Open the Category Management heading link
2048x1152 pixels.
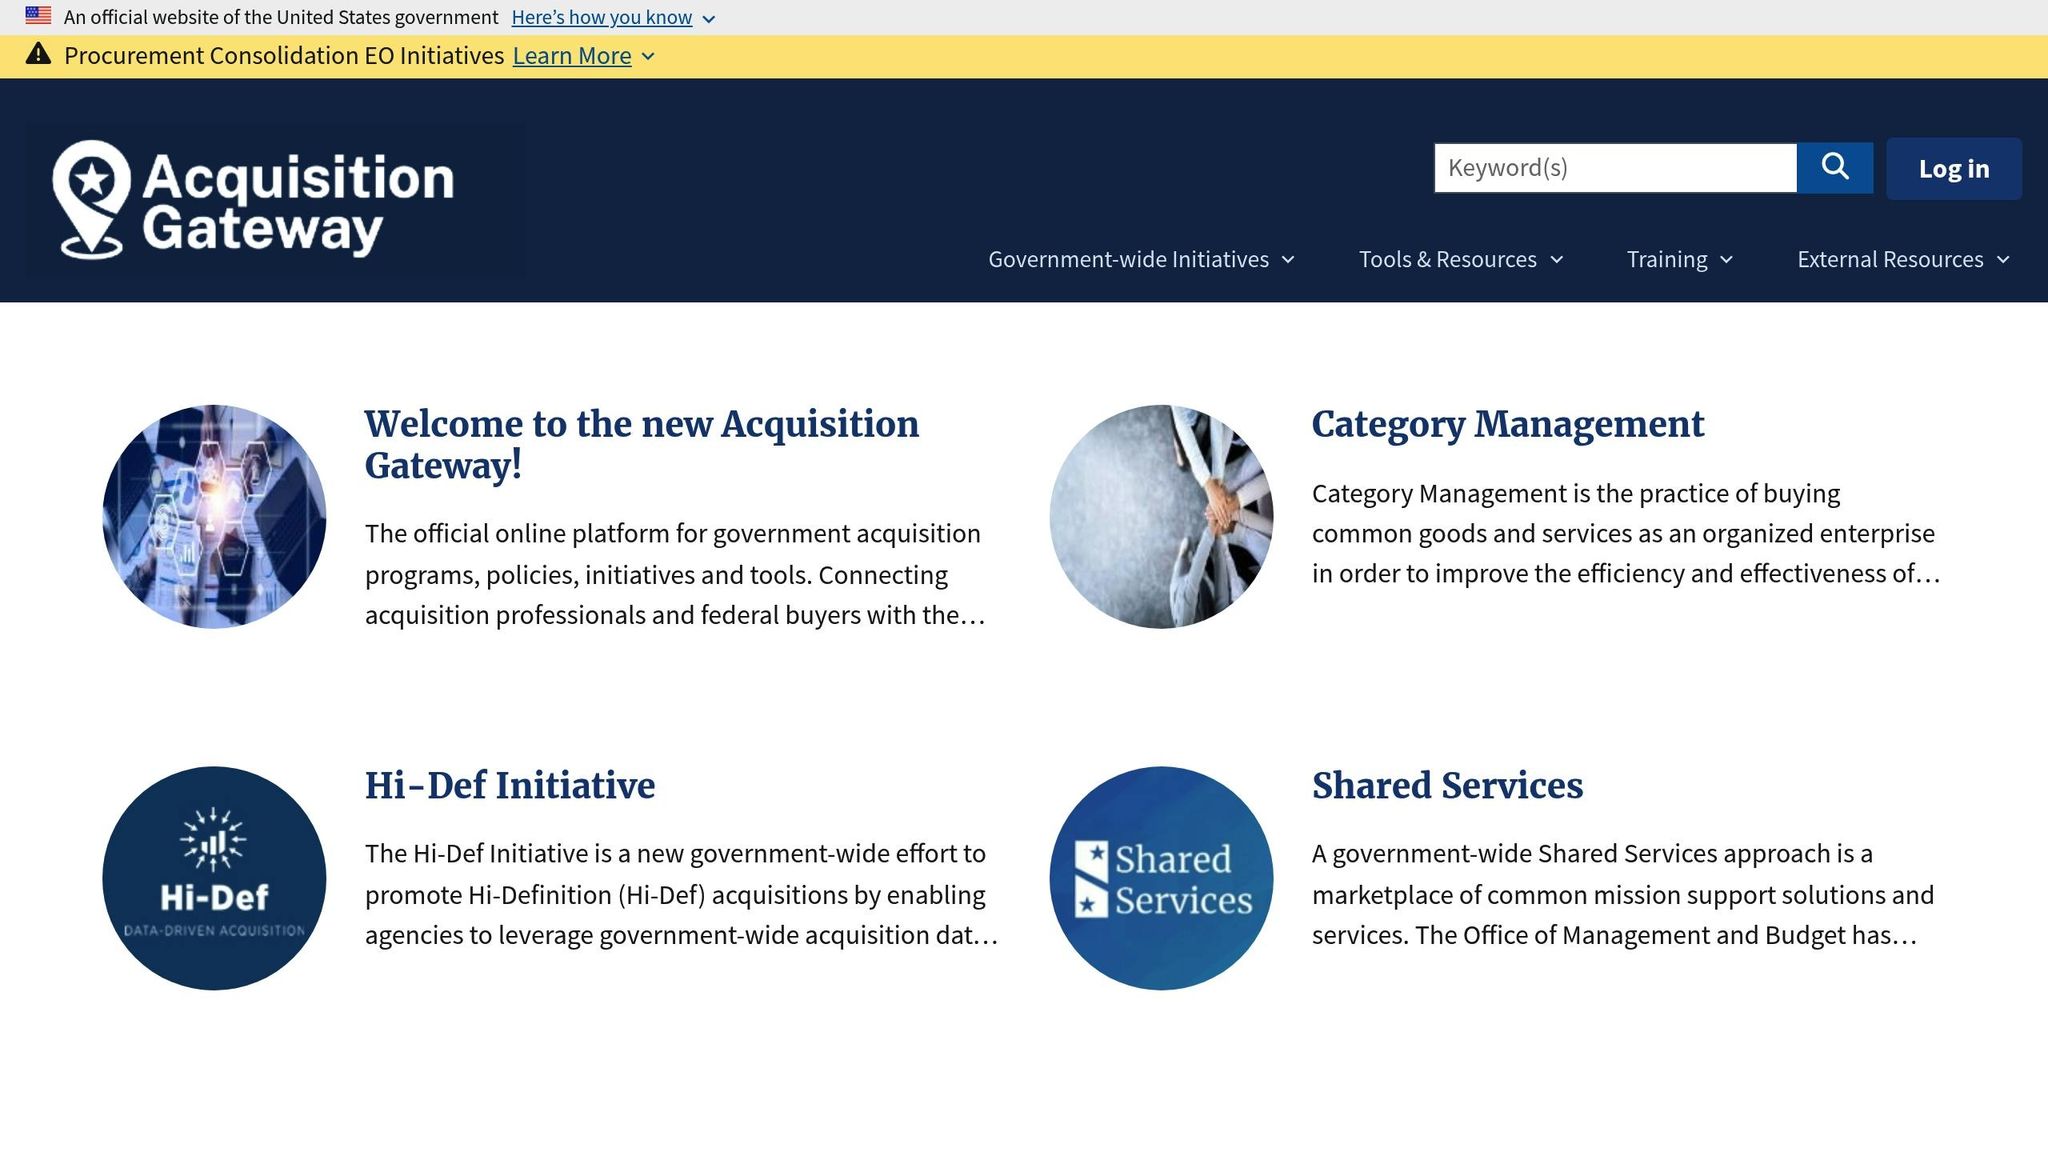[x=1507, y=424]
